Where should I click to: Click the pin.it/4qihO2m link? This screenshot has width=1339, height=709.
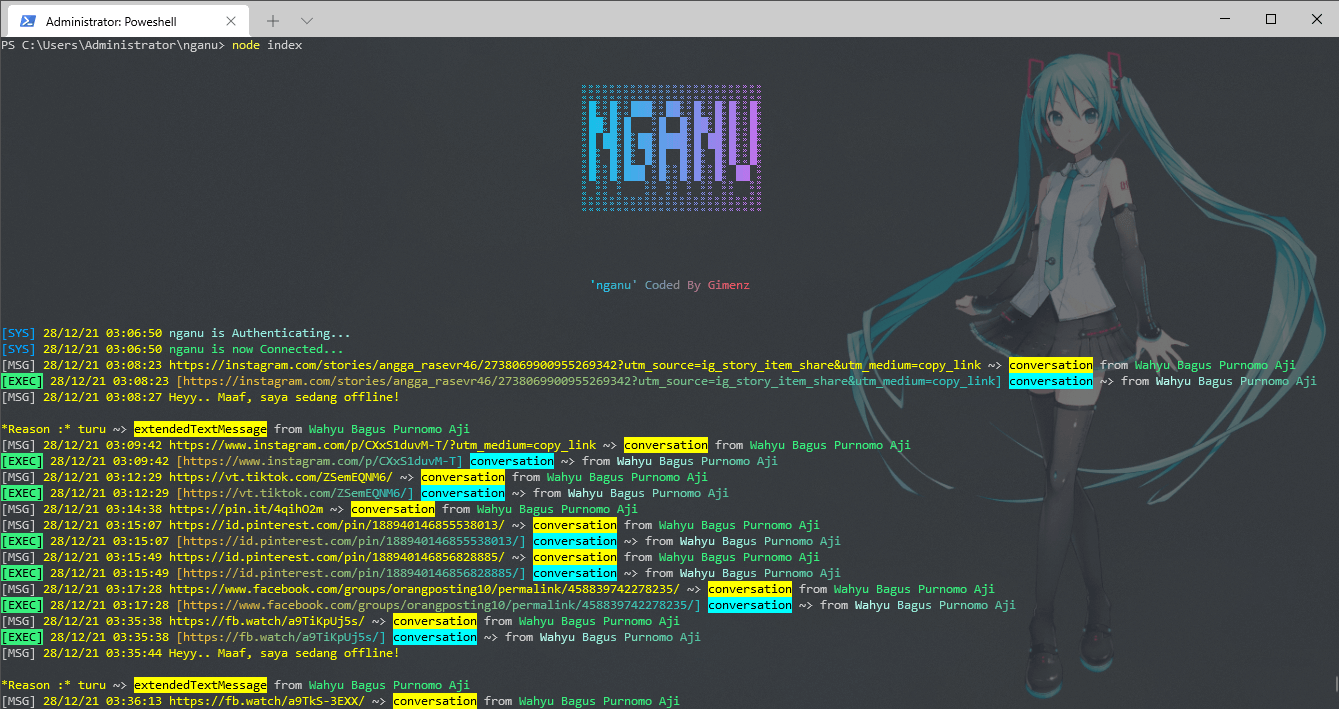[246, 509]
